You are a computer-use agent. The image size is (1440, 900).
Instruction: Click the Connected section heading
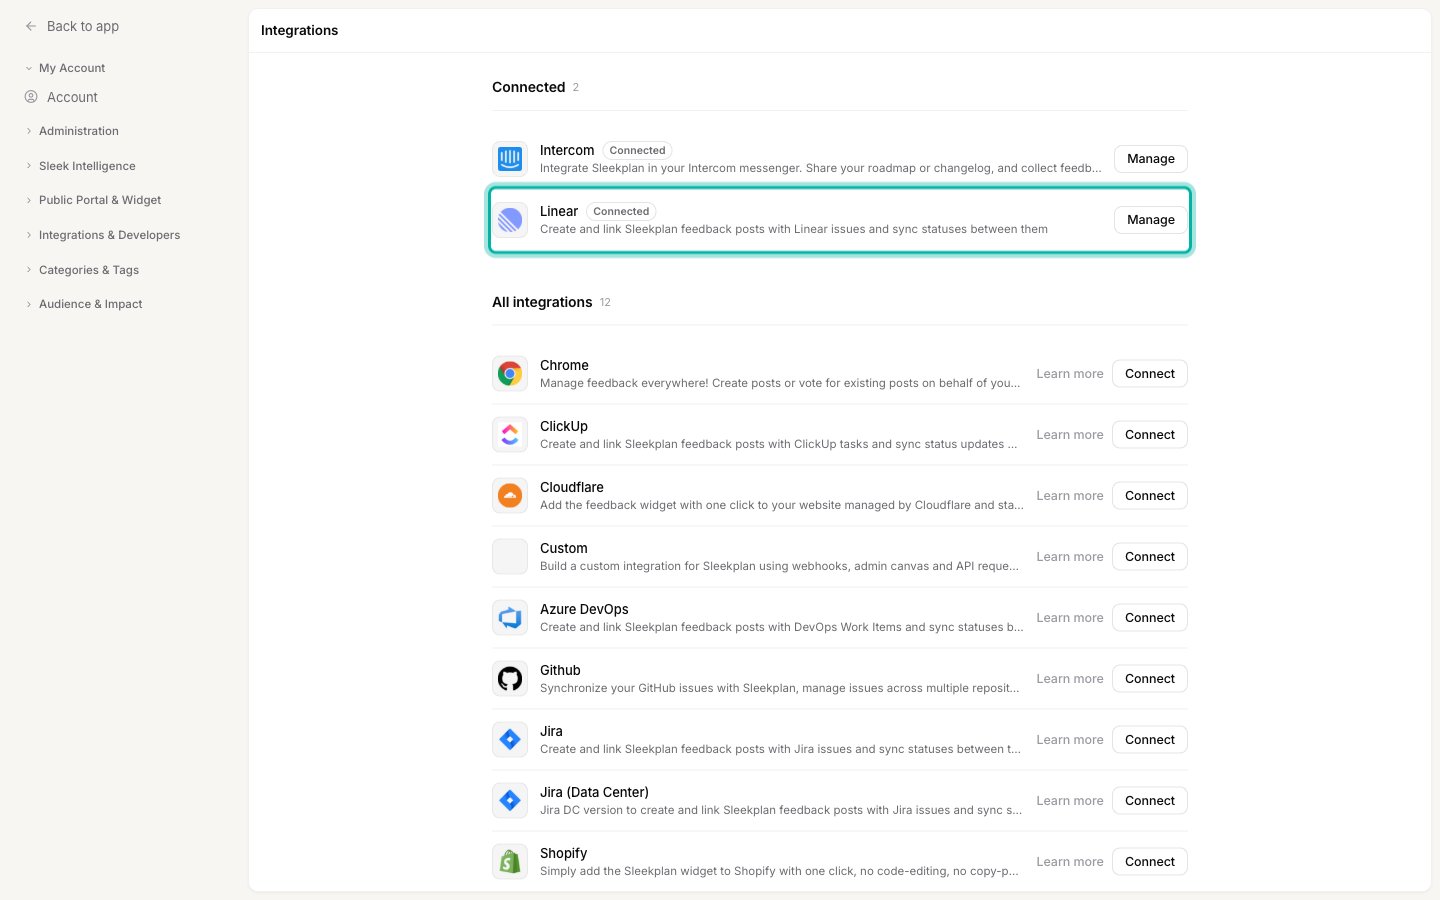point(529,87)
